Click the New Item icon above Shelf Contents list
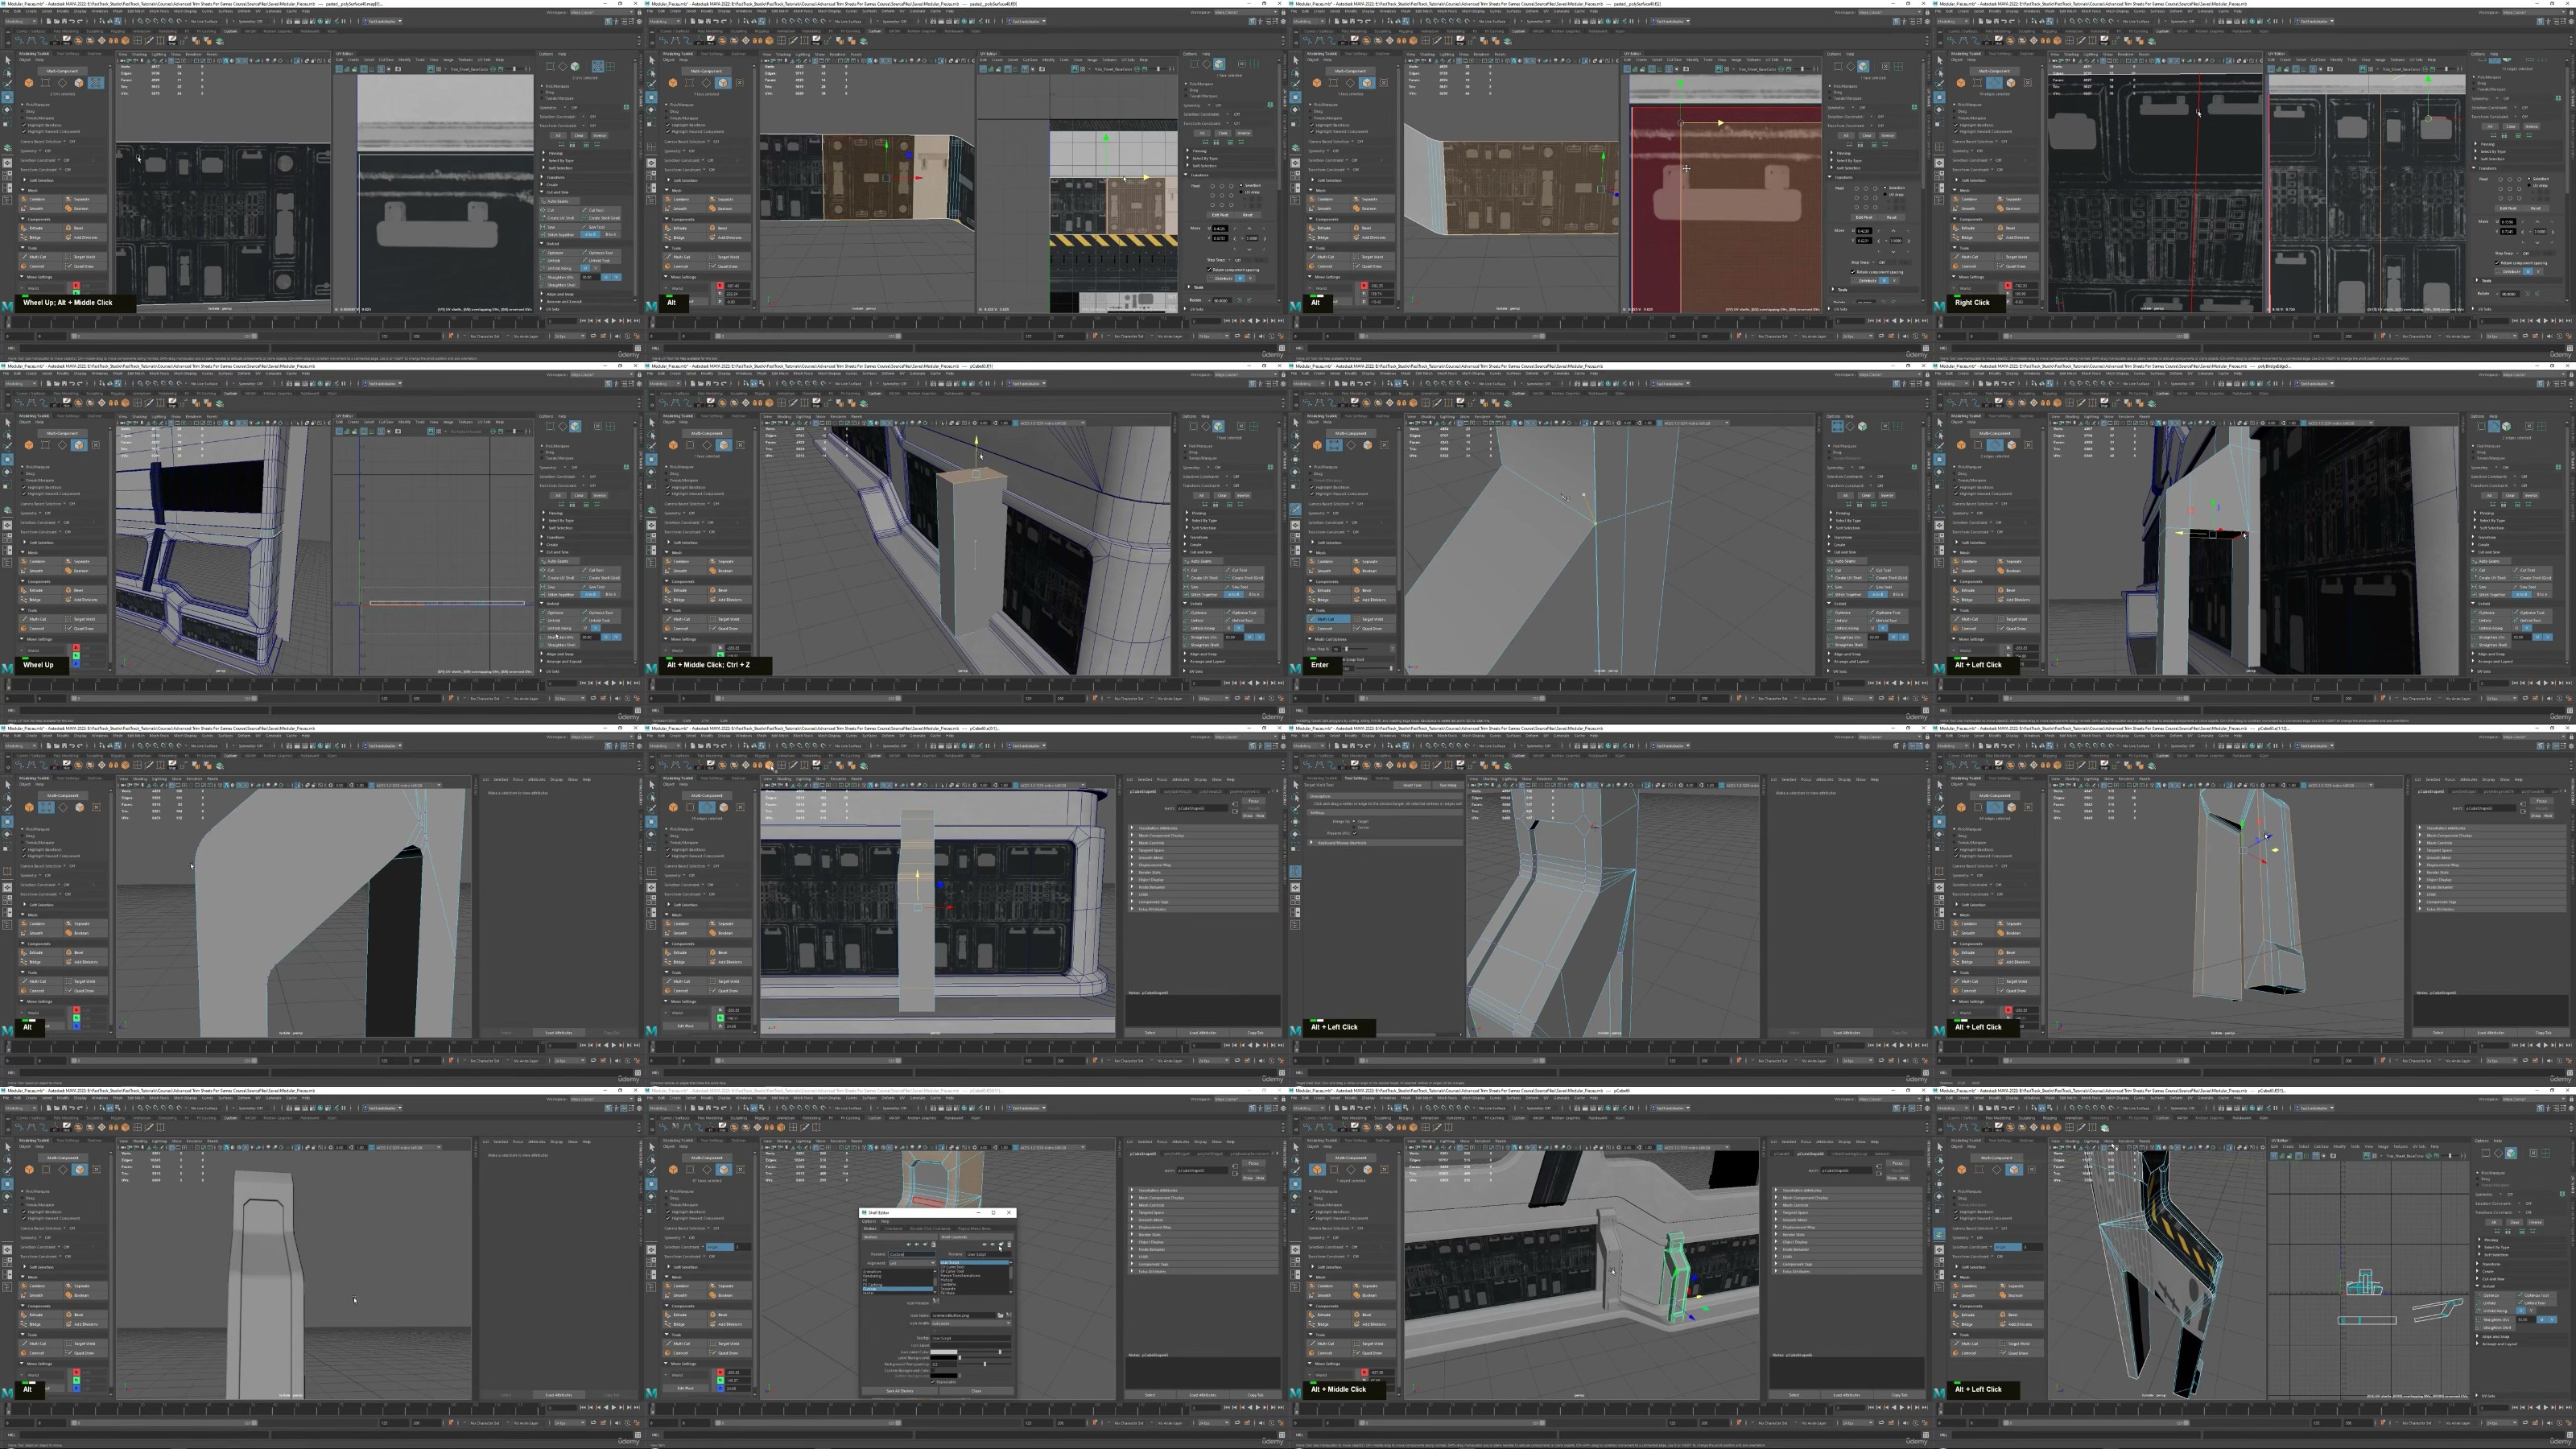Image resolution: width=2576 pixels, height=1449 pixels. pos(1002,1245)
